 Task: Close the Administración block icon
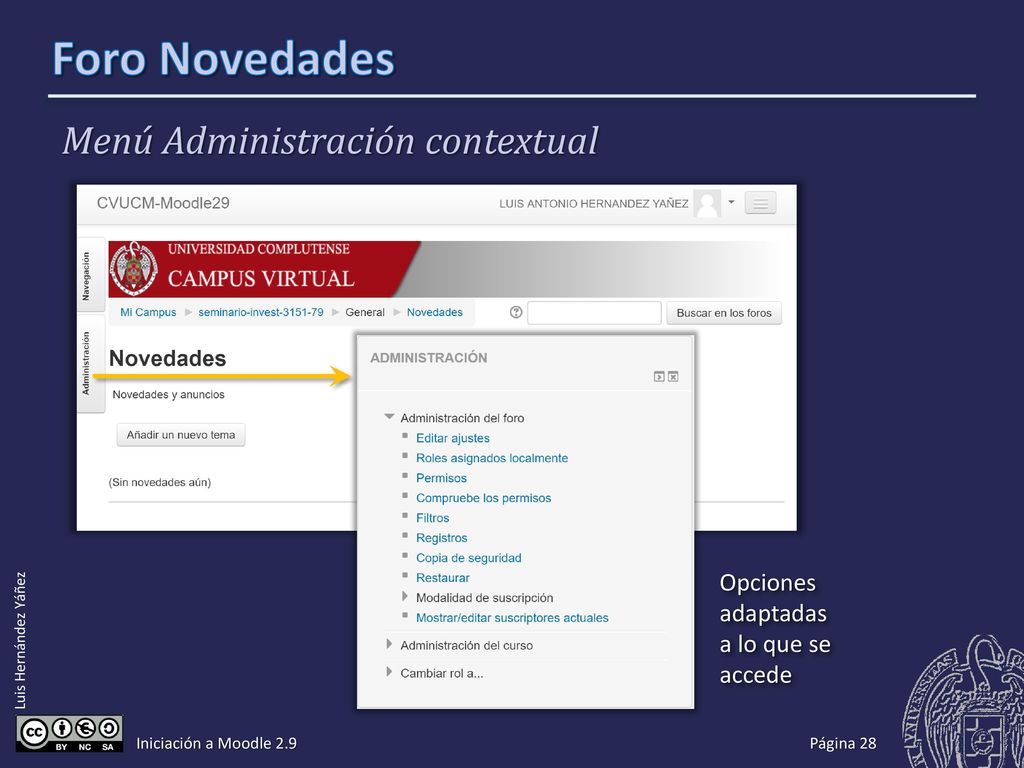673,377
